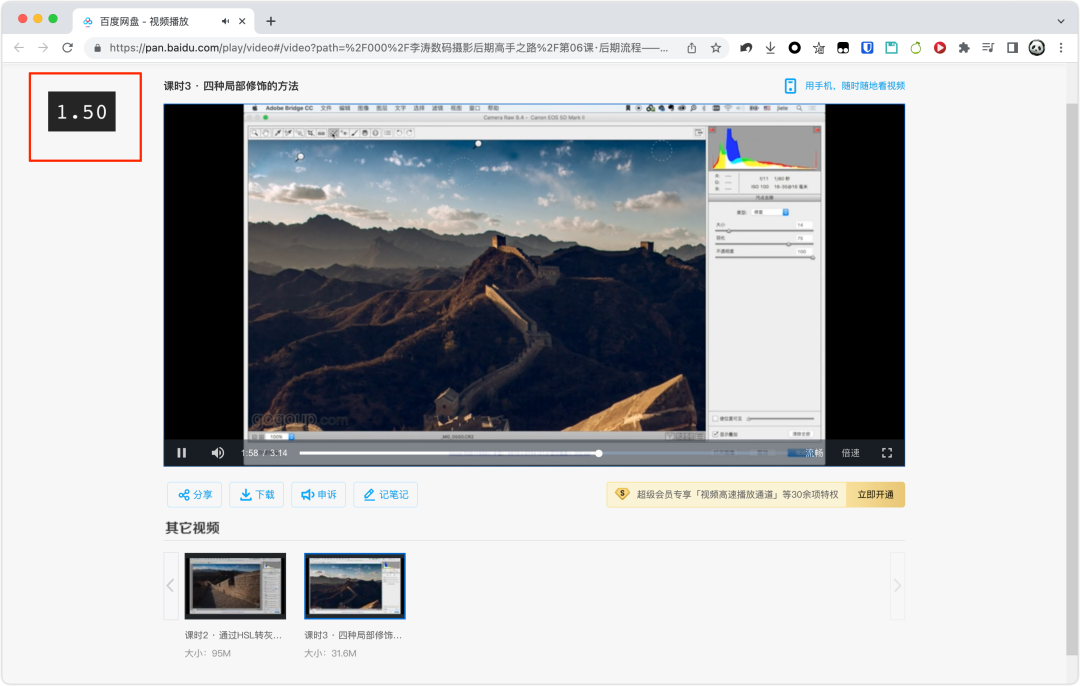Click 立即开通 membership button
This screenshot has width=1080, height=686.
pyautogui.click(x=875, y=495)
